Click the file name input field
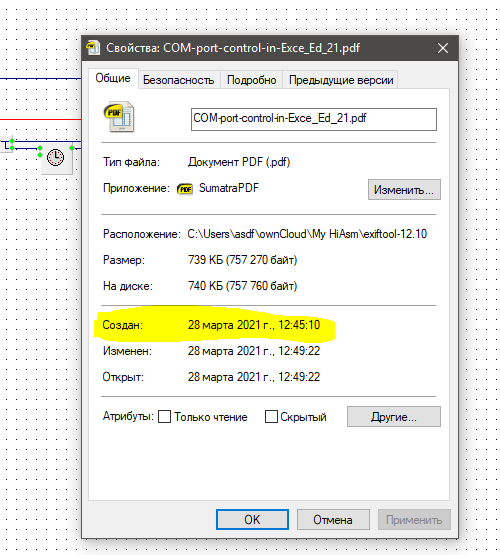 tap(314, 119)
